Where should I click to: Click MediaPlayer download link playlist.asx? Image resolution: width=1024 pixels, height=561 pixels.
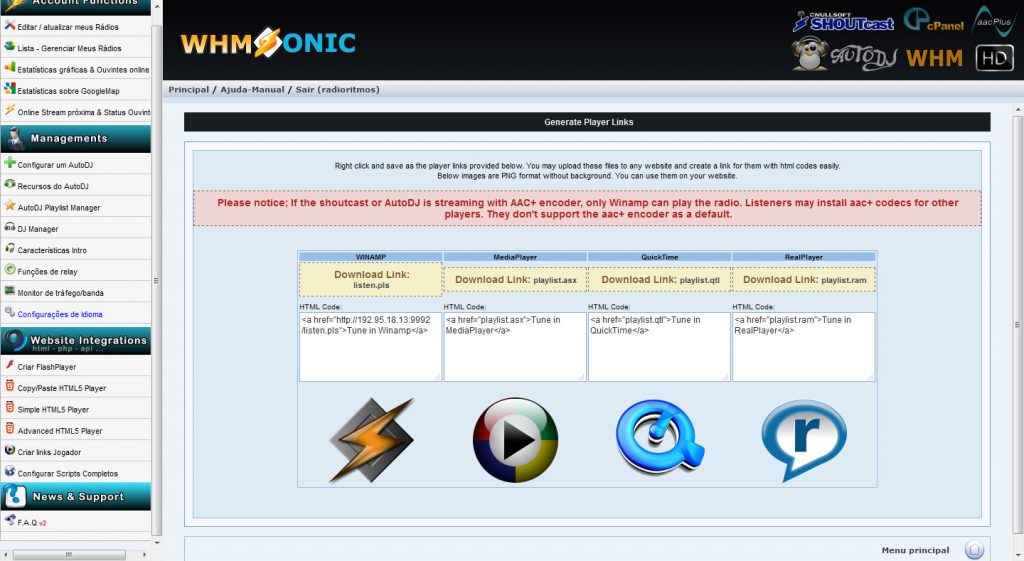[515, 280]
